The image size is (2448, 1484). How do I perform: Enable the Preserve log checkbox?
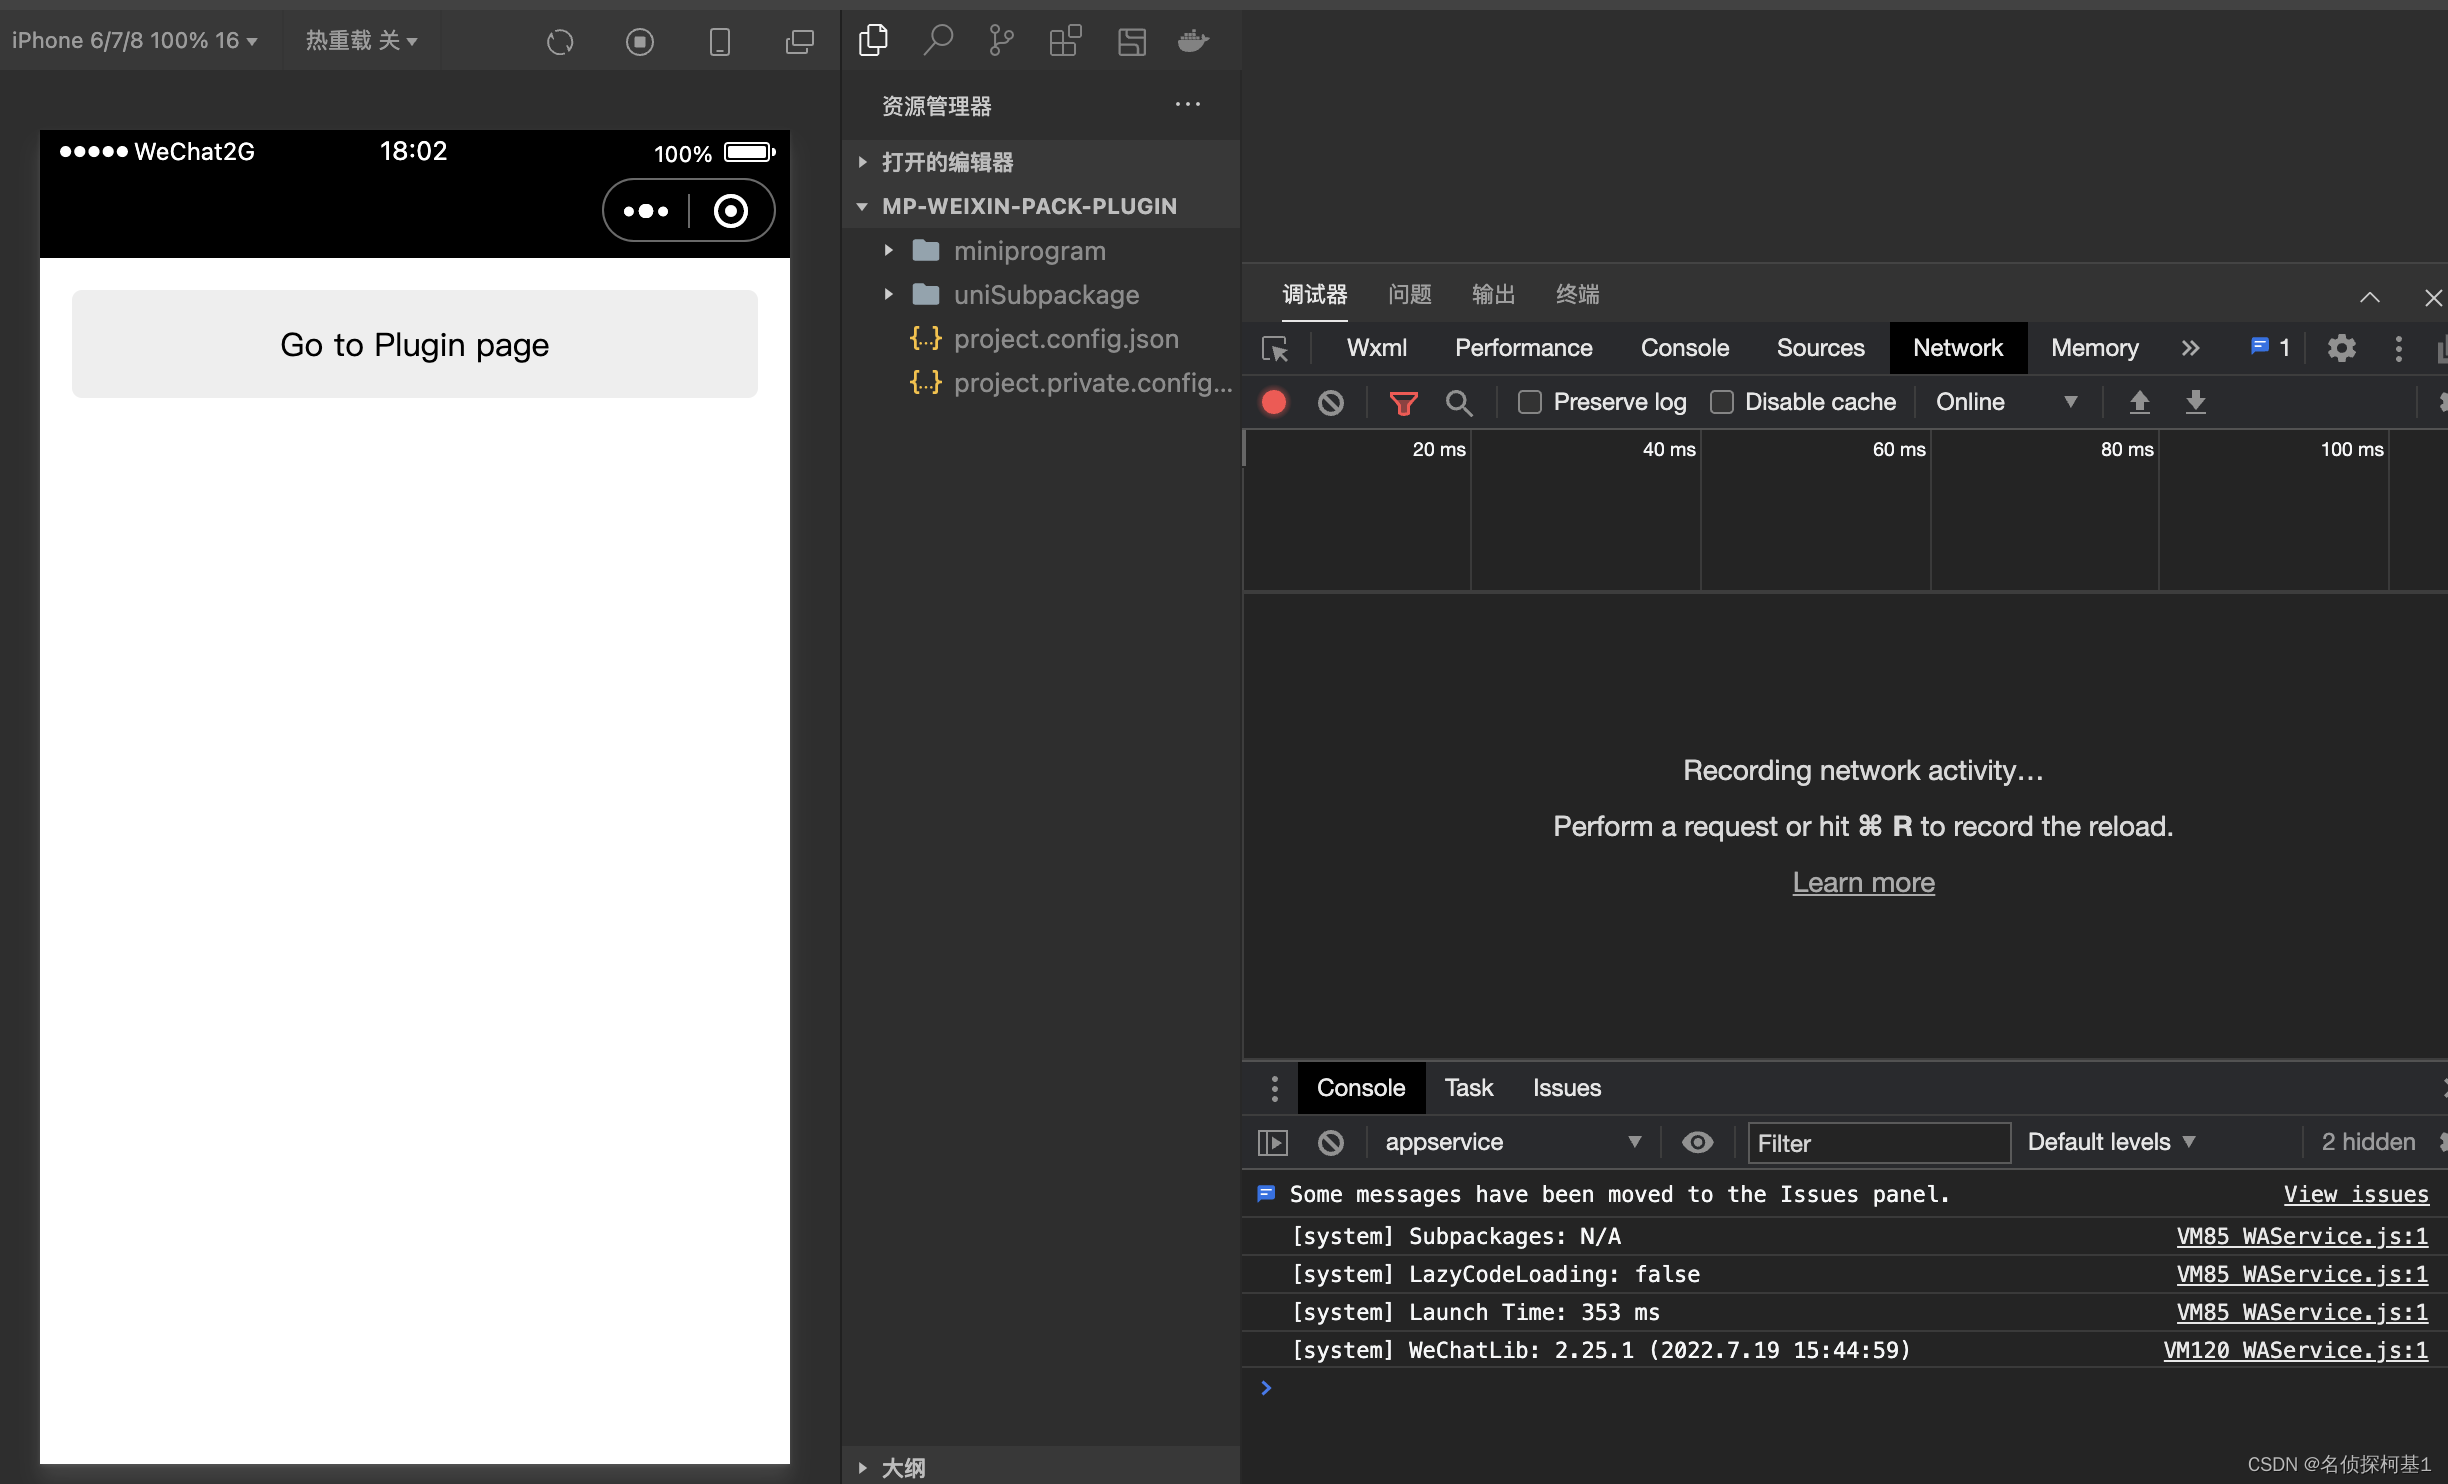point(1530,402)
